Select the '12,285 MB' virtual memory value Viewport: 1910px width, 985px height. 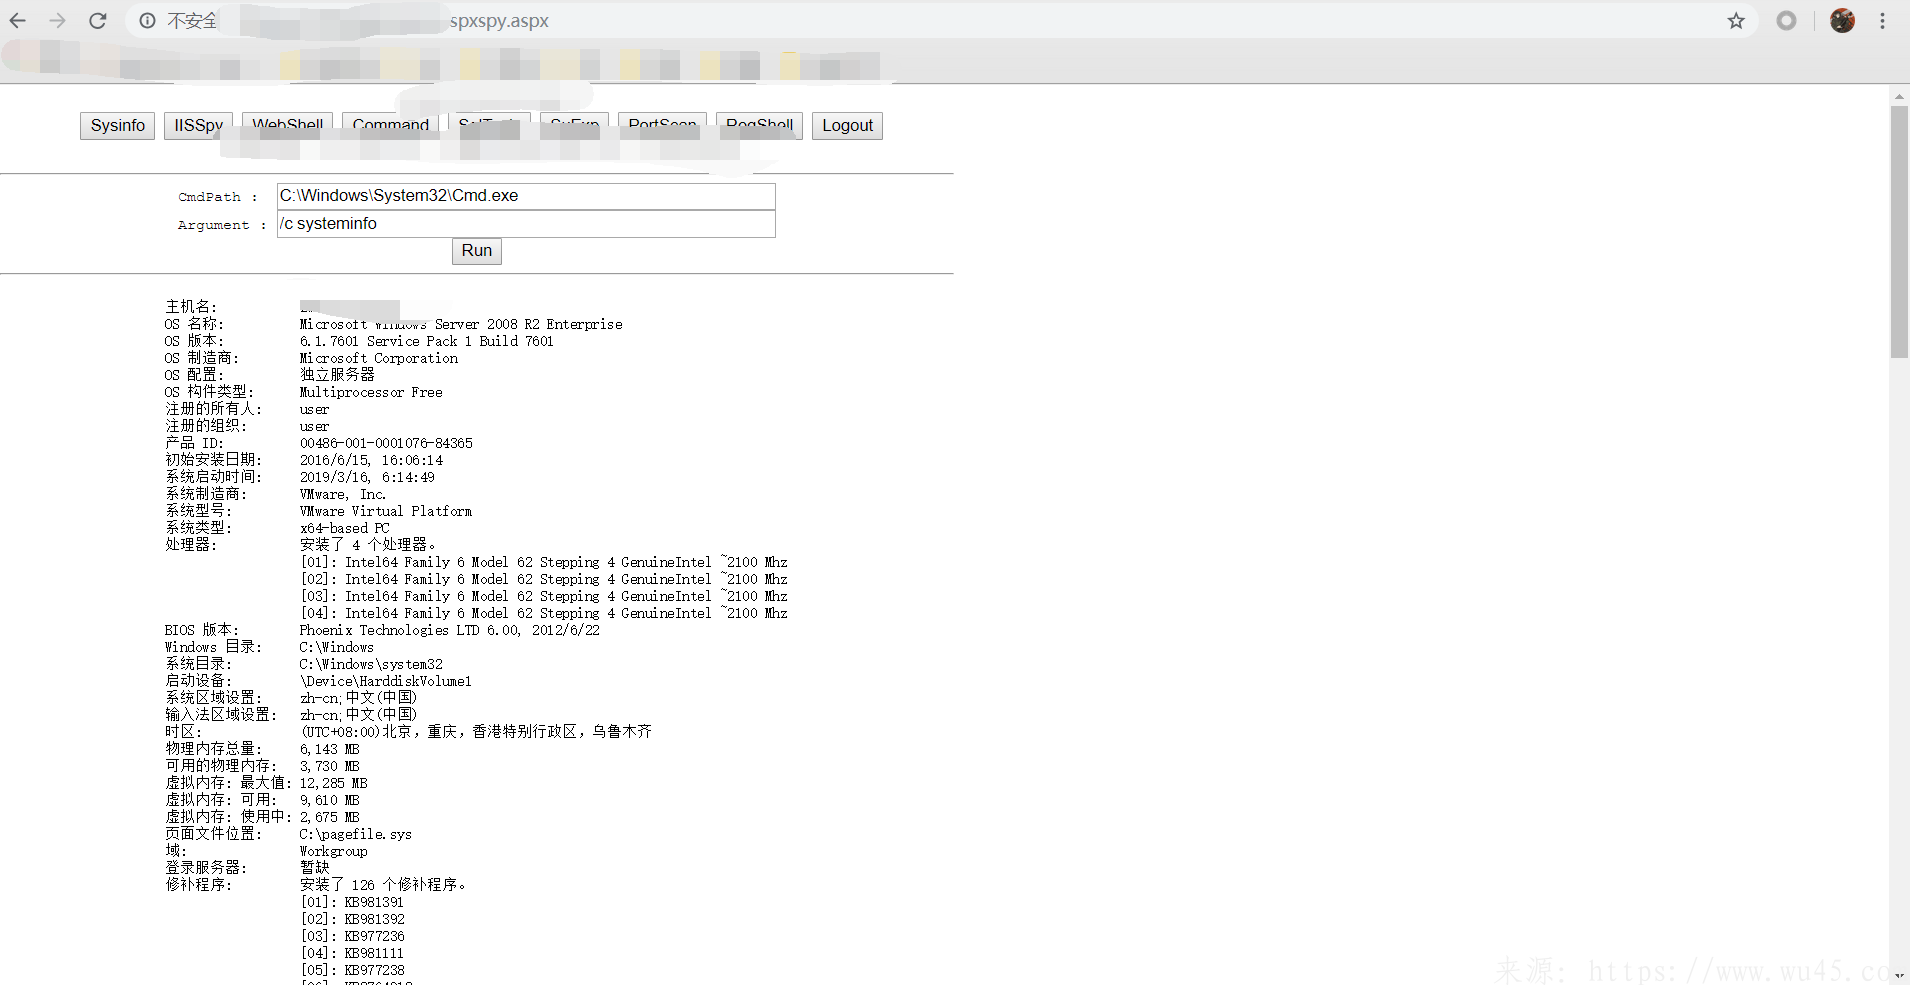pos(334,783)
